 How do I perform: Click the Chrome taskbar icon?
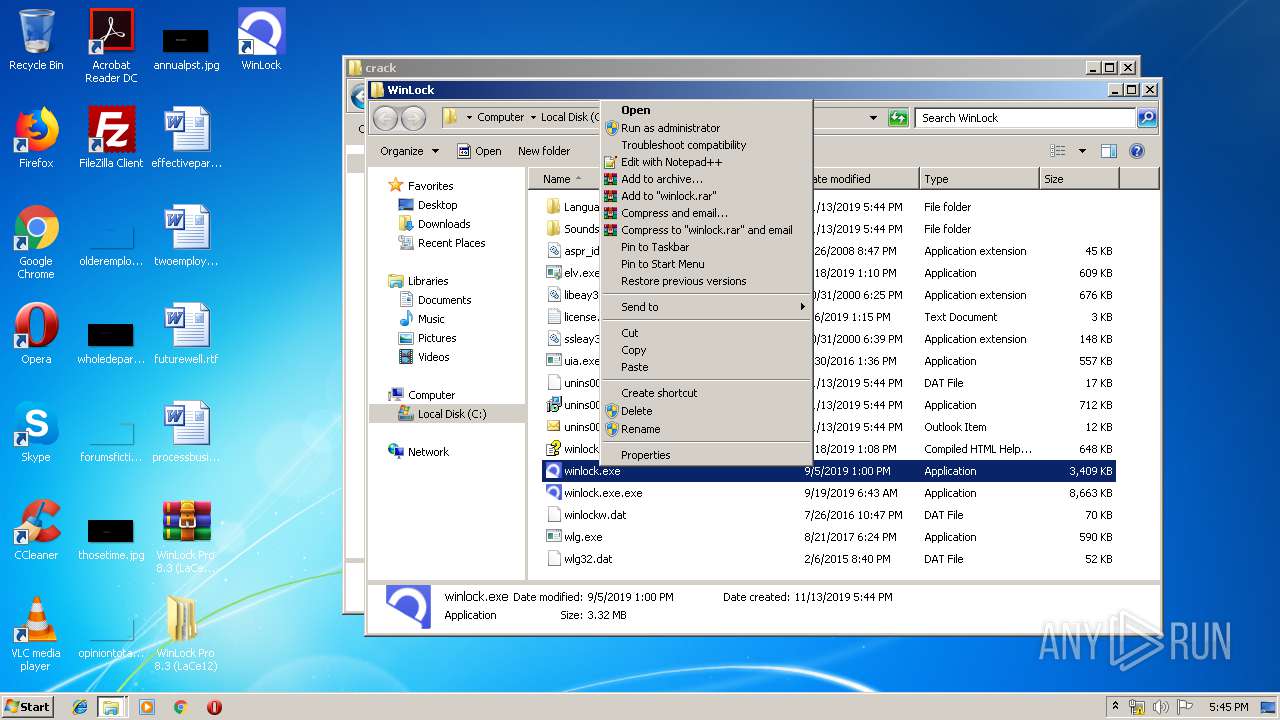tap(180, 707)
